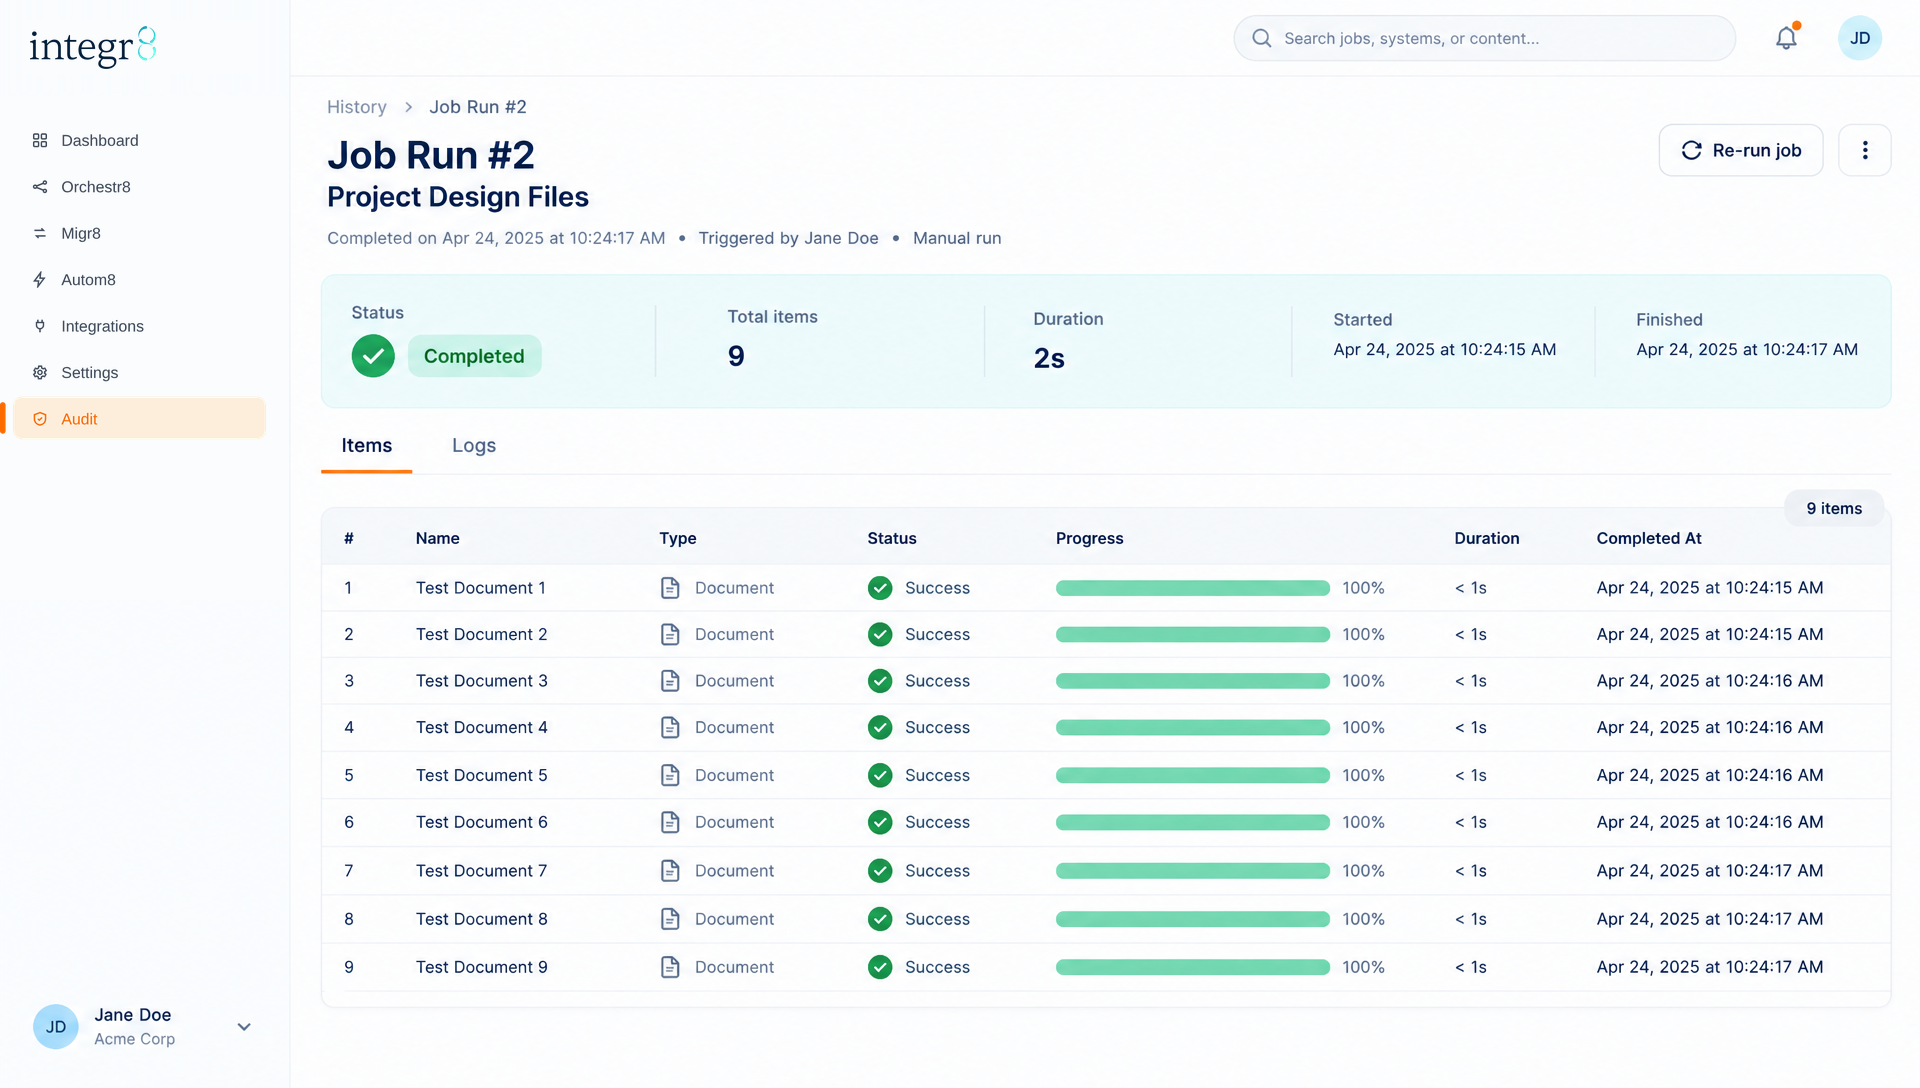Click the Migr8 arrows icon
The height and width of the screenshot is (1088, 1920).
pos(40,233)
